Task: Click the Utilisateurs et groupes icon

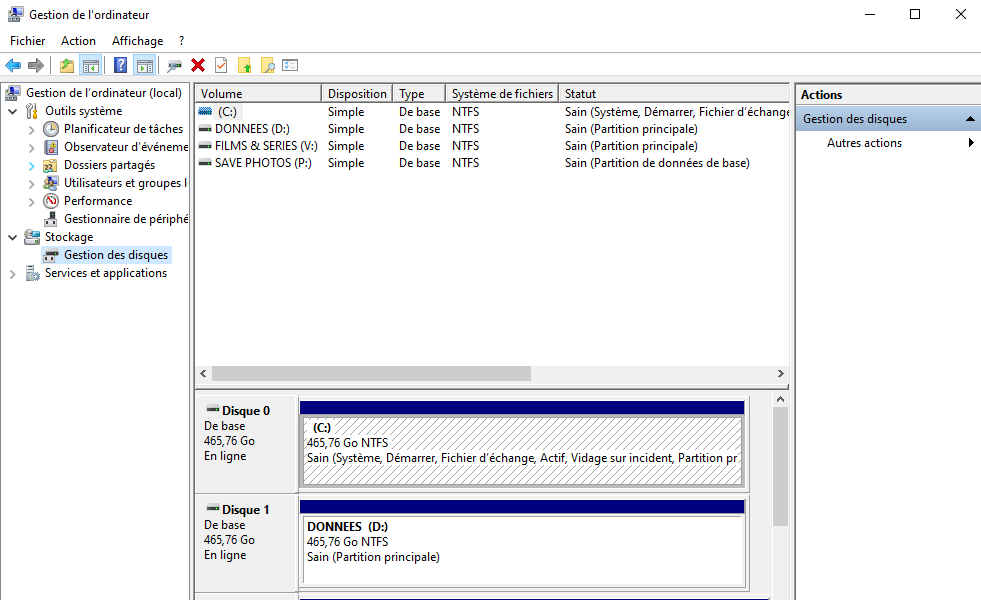Action: [x=51, y=183]
